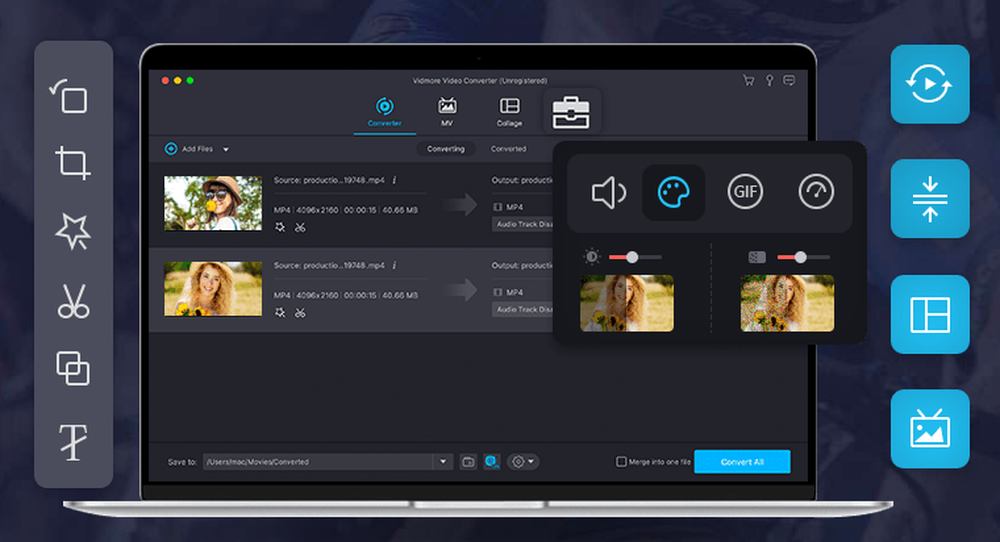Open Audio Track dropdown for curly-haired woman video
The image size is (1000, 542).
click(524, 309)
